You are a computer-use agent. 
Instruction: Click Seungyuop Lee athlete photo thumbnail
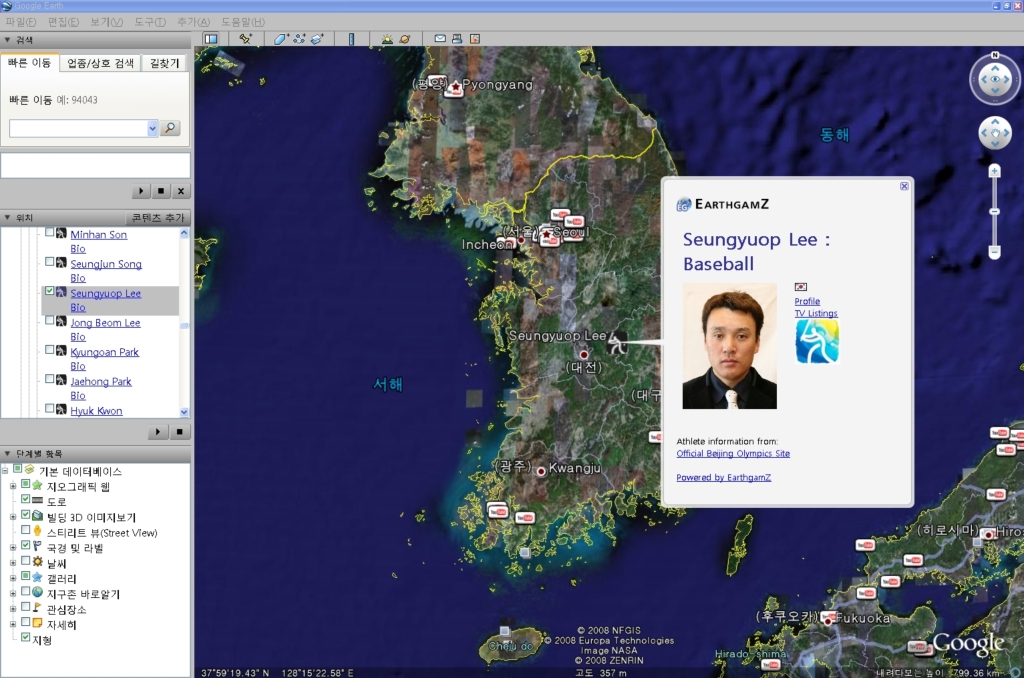[729, 346]
